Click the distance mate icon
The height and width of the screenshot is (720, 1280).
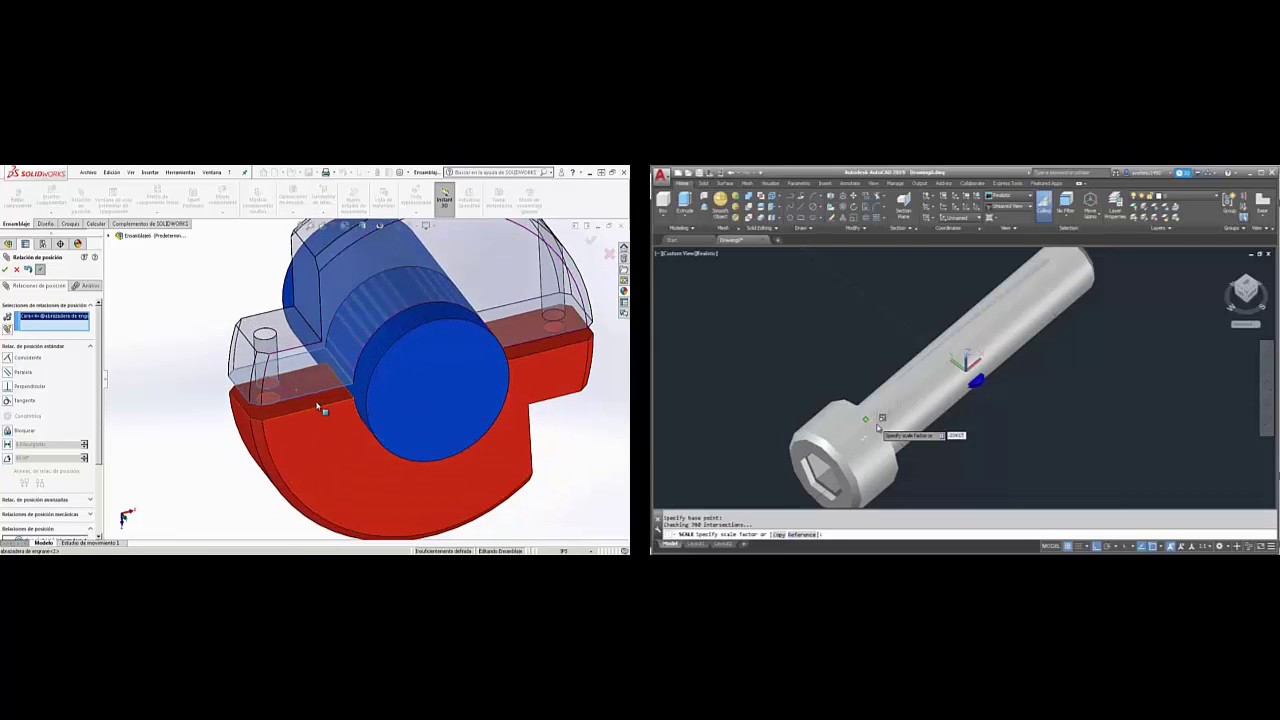pos(7,444)
